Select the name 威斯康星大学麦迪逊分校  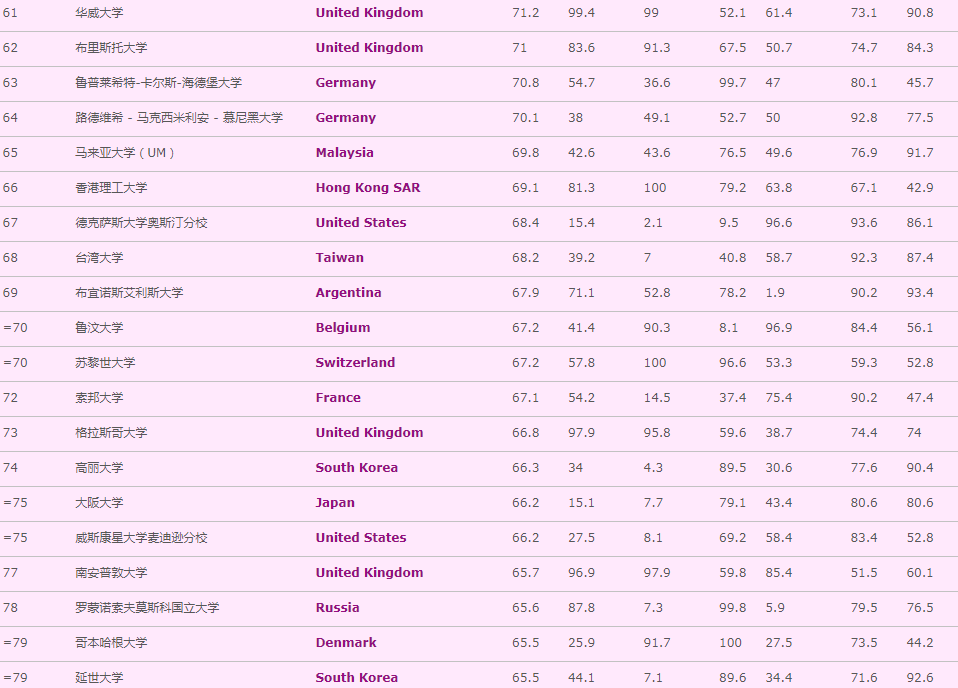coord(141,538)
